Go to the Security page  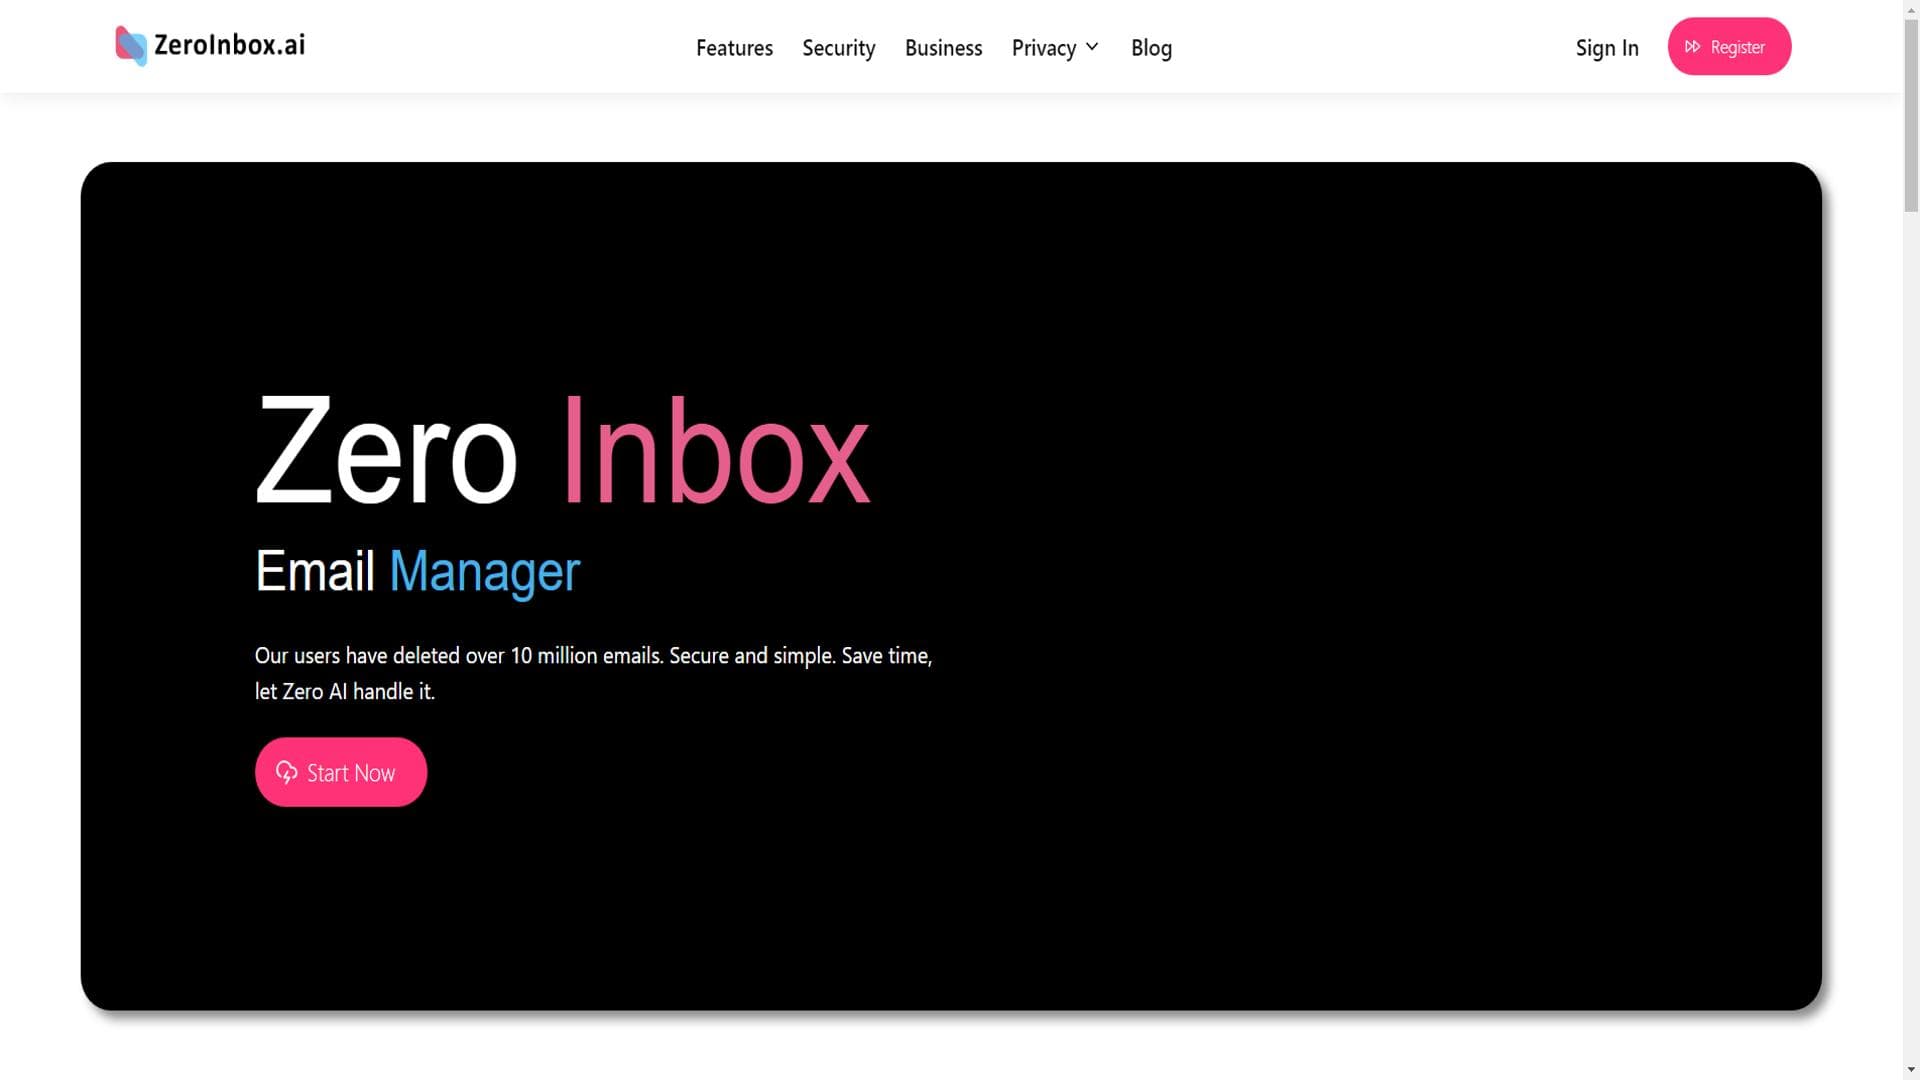click(838, 48)
